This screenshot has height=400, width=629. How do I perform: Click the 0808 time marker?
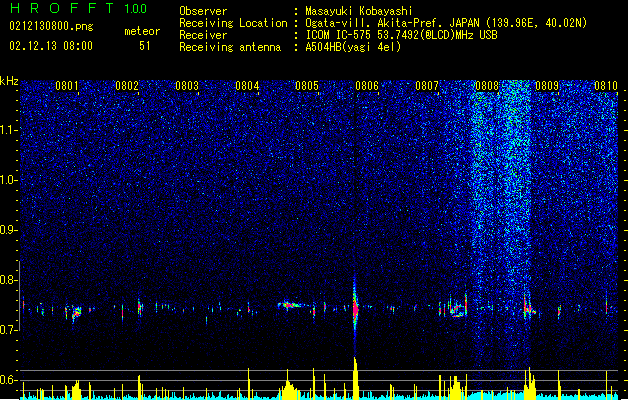487,85
